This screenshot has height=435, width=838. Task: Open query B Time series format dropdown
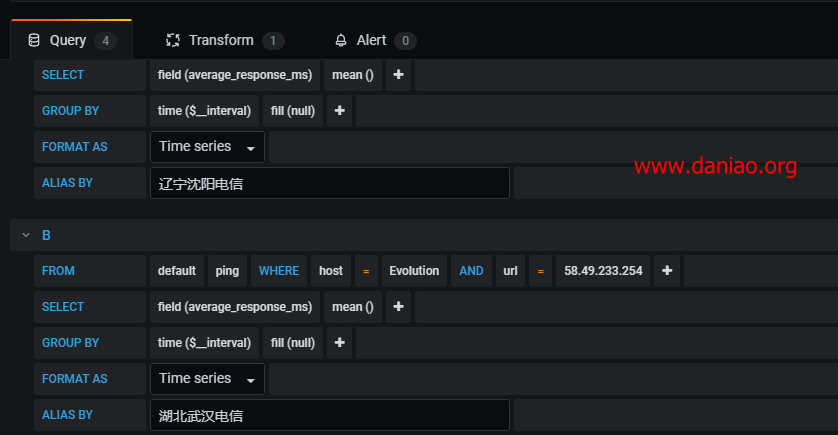207,379
